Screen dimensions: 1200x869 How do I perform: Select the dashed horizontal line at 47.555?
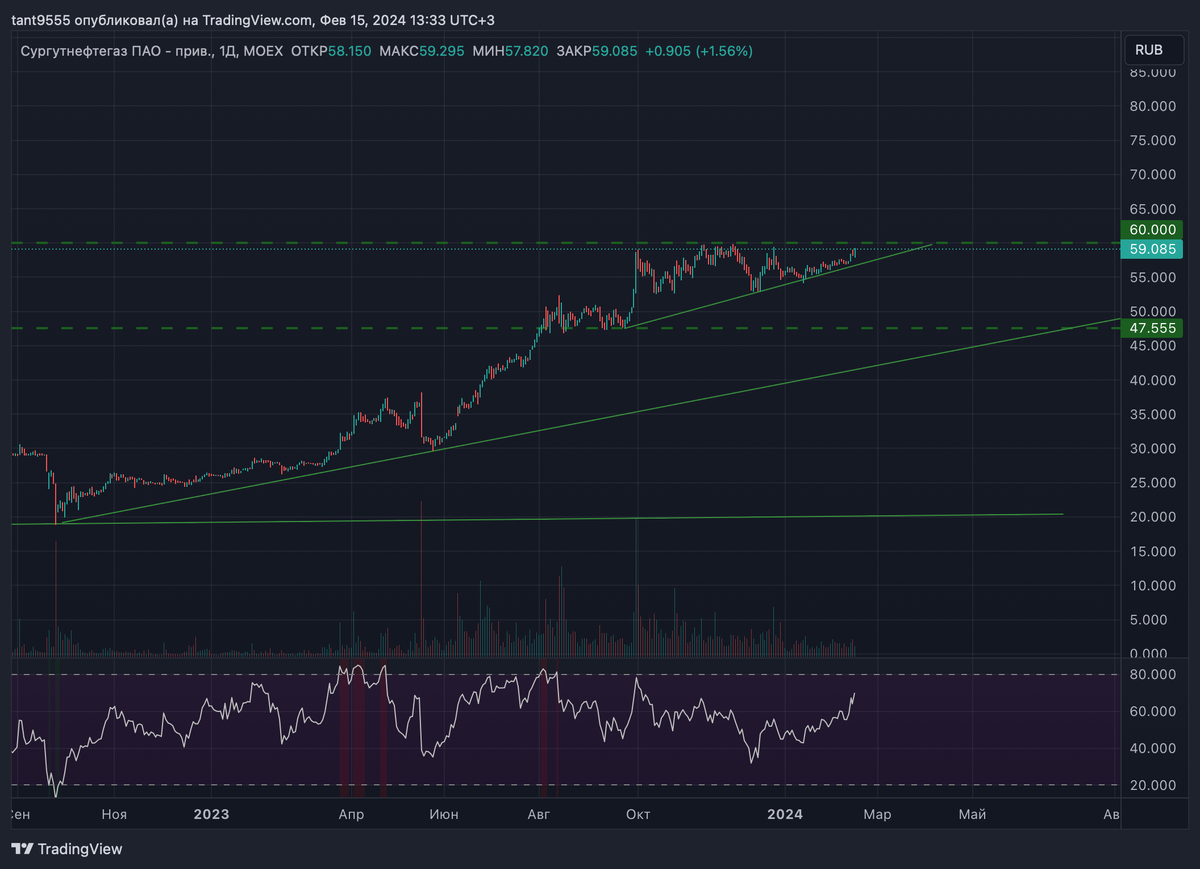564,328
